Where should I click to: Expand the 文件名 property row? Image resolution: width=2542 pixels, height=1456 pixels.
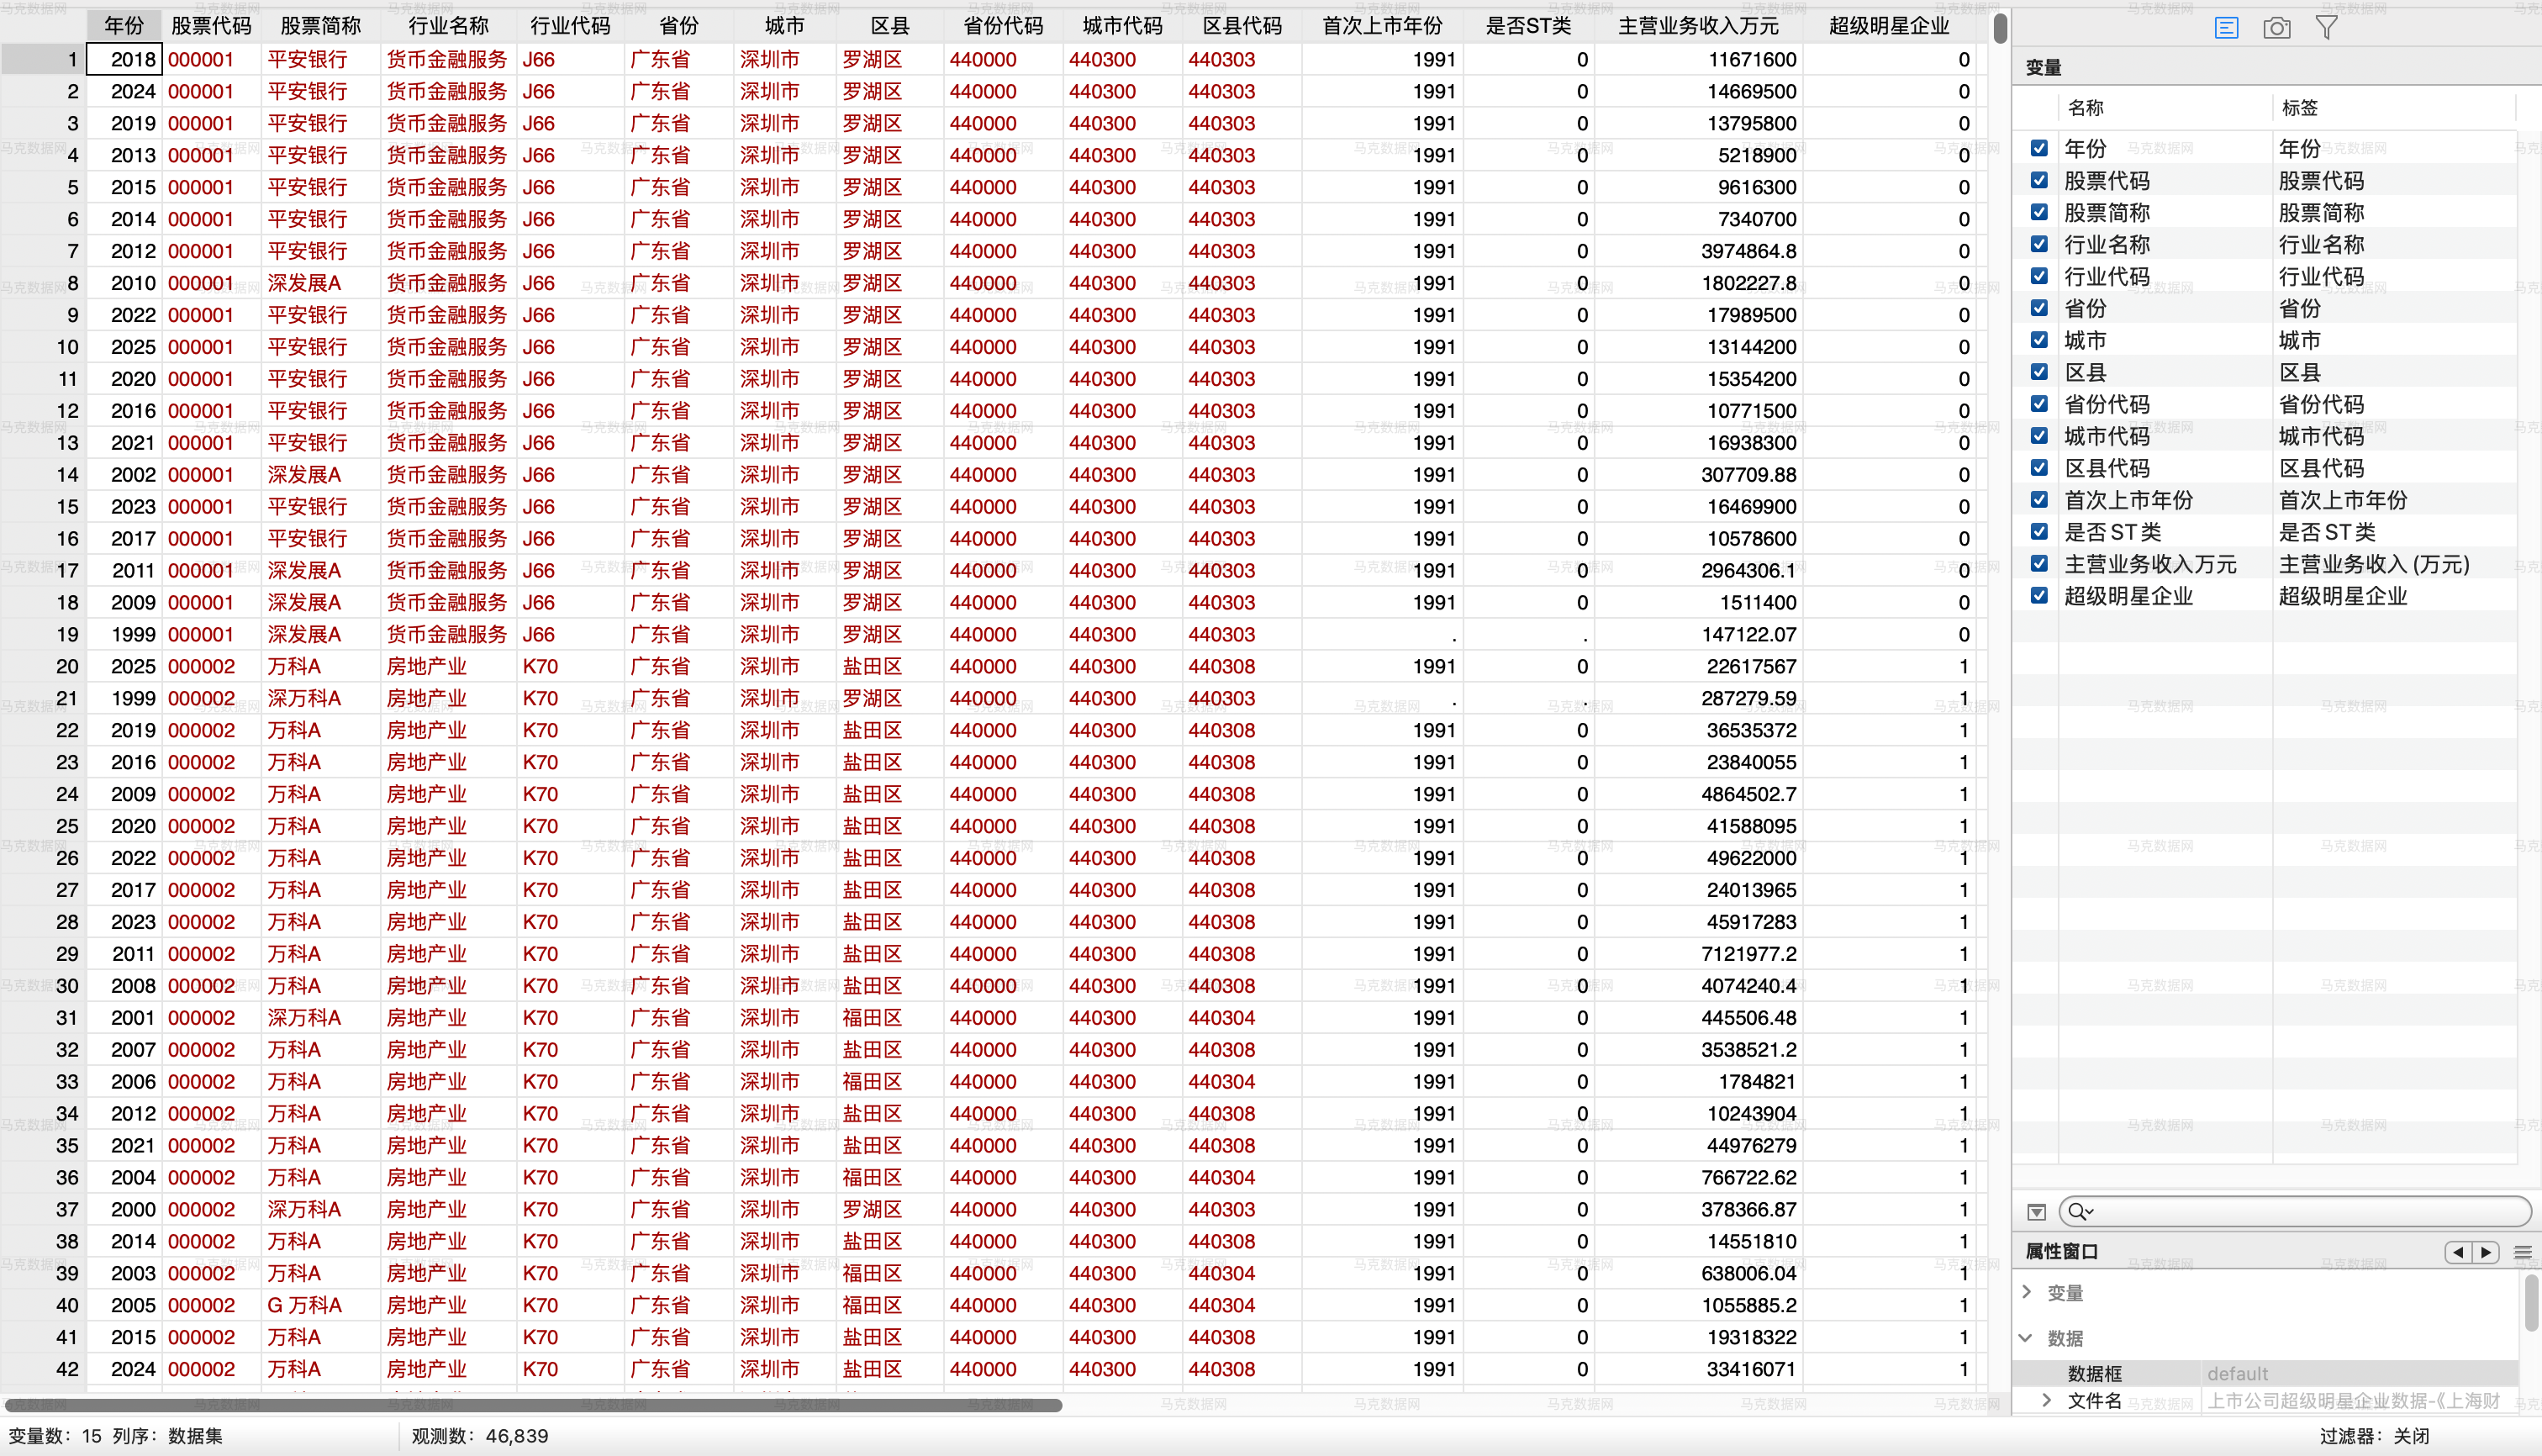tap(2047, 1400)
